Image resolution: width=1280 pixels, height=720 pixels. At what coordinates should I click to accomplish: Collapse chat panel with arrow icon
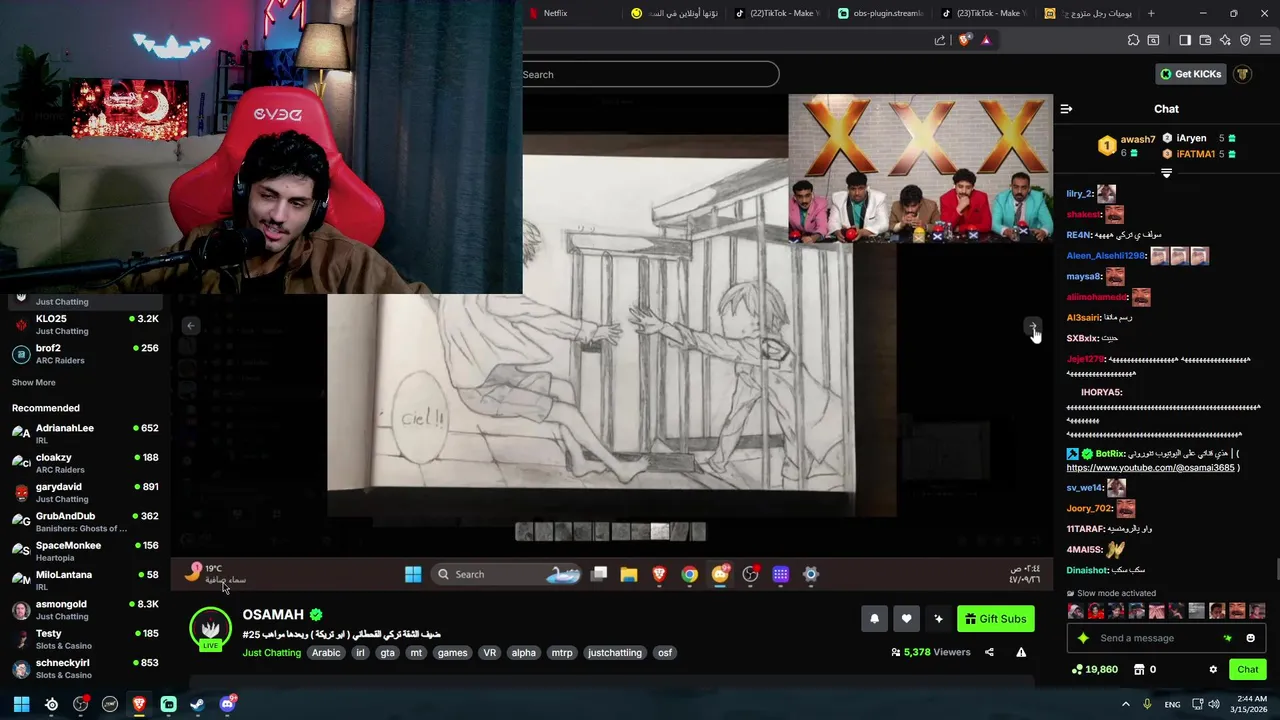pos(1066,109)
